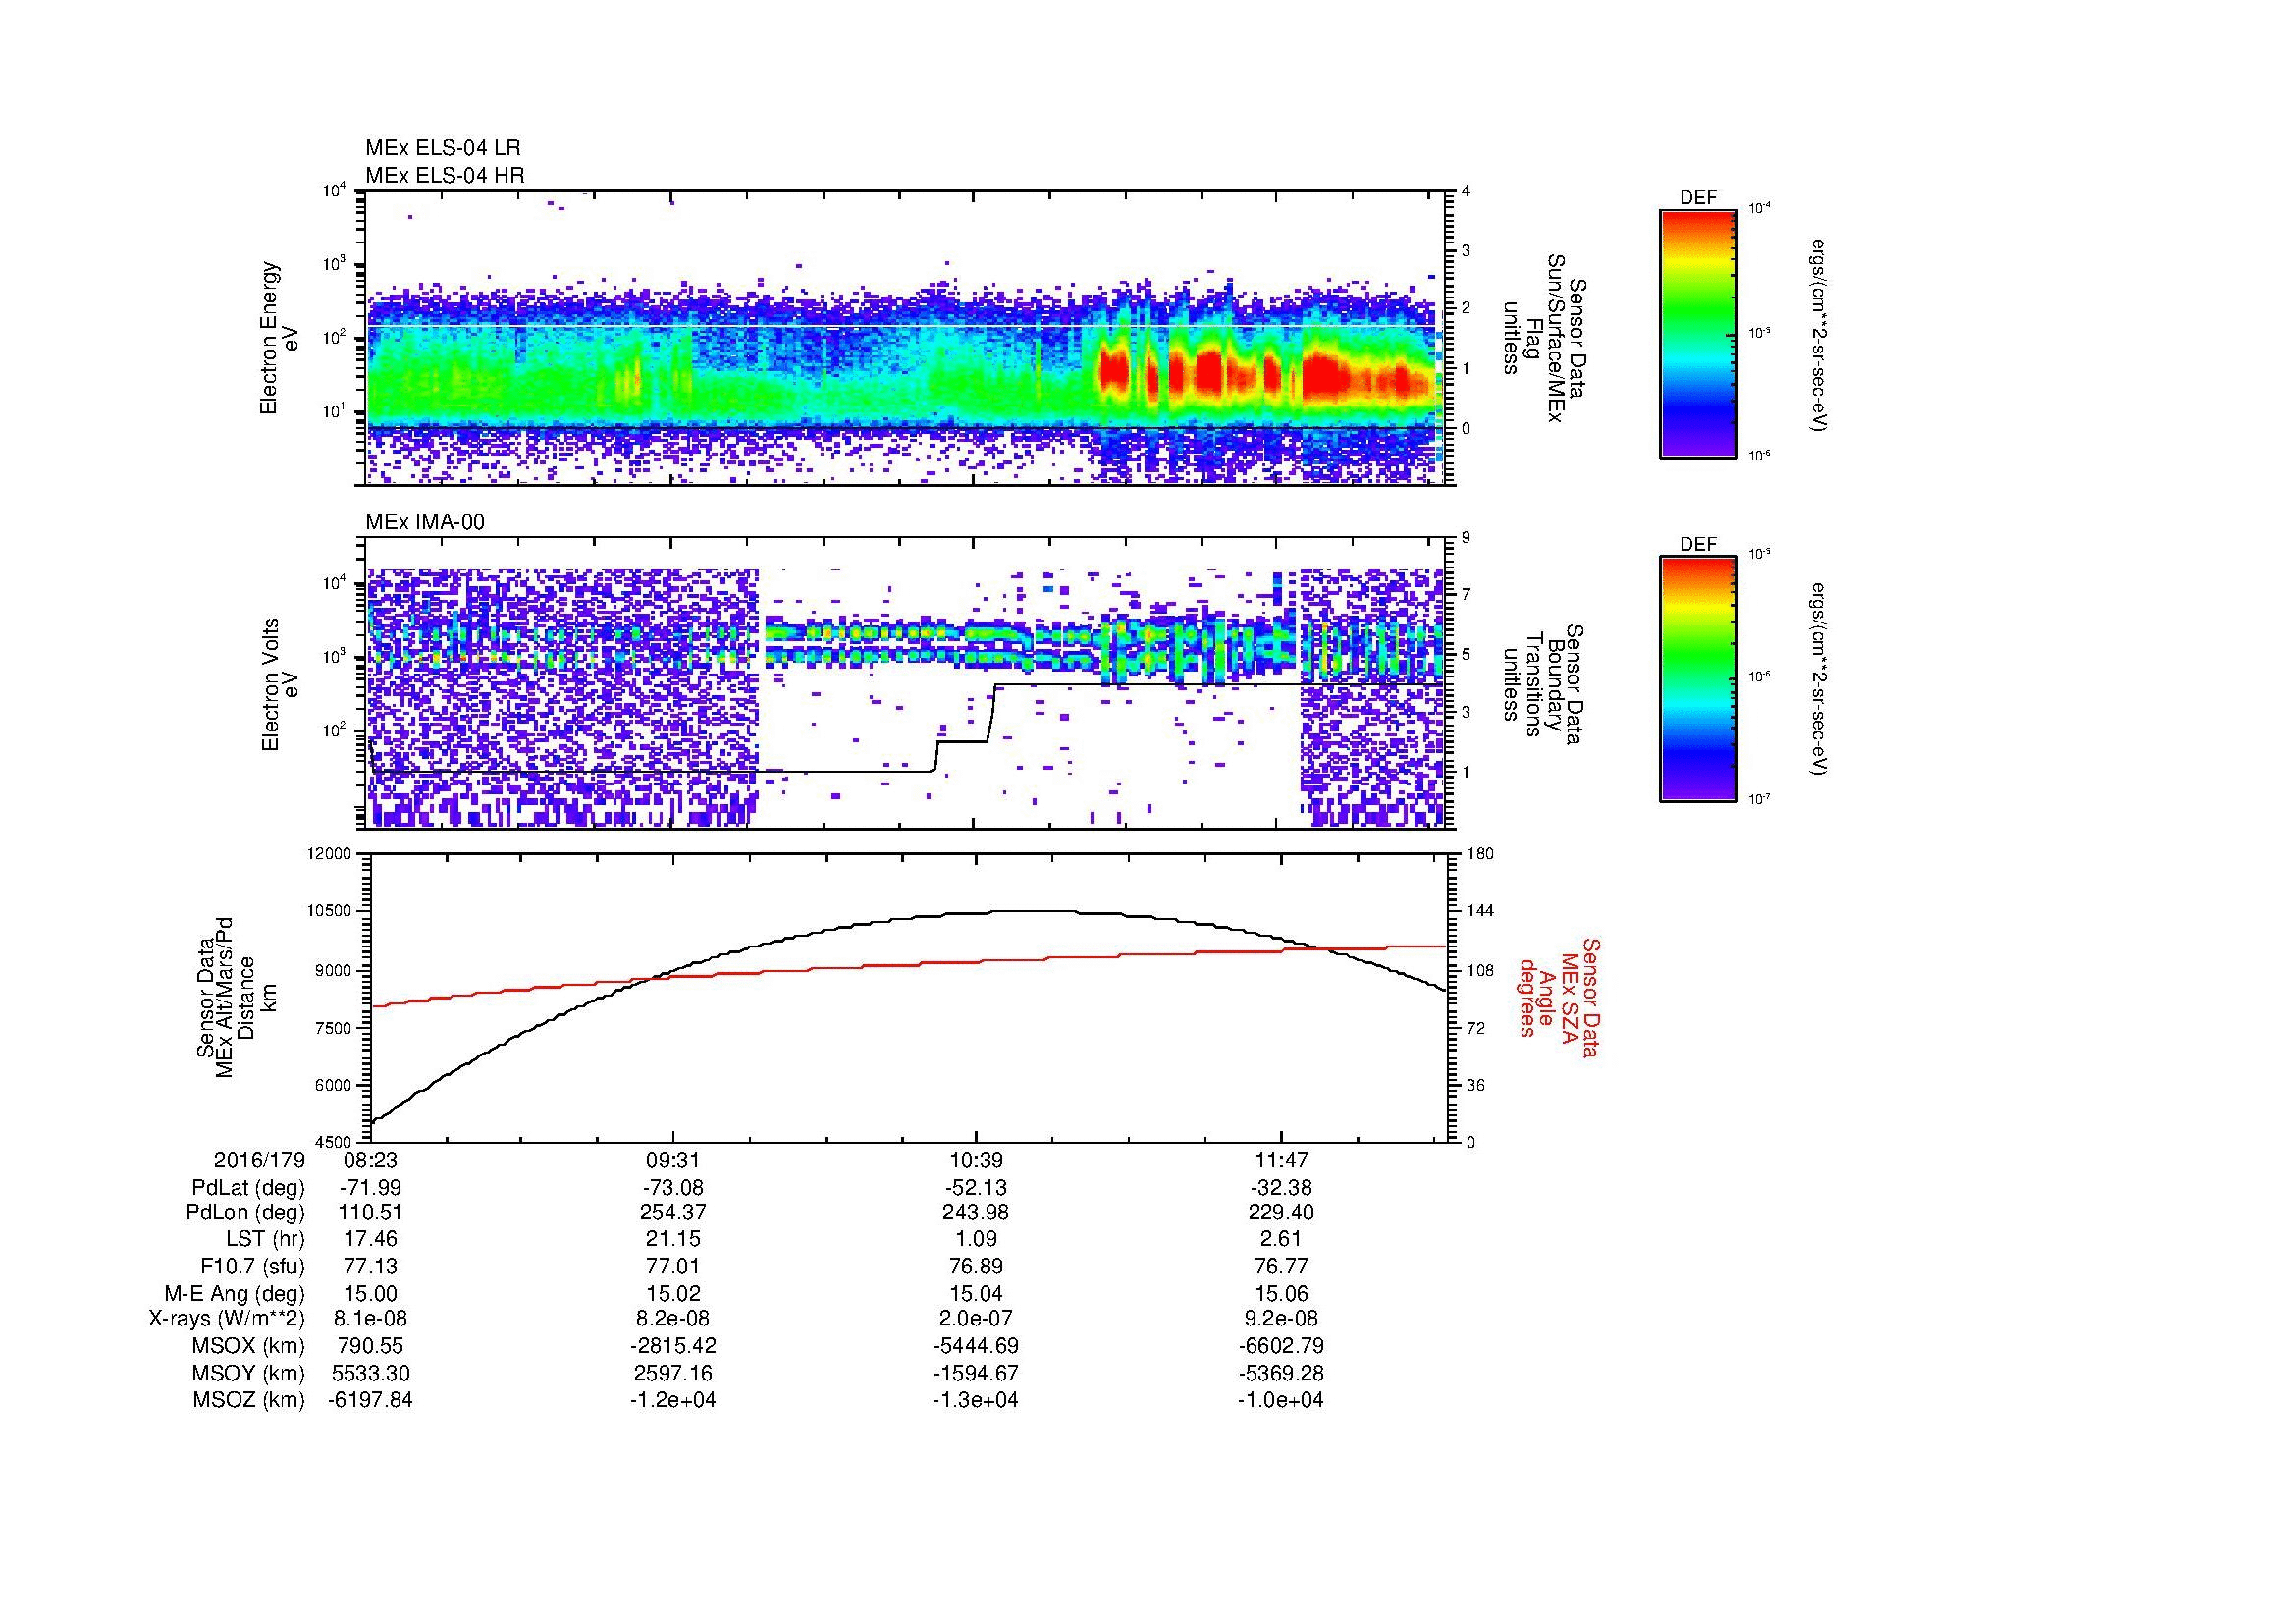The image size is (2296, 1623).
Task: Click the PdLon value '243.98'
Action: coord(976,1212)
